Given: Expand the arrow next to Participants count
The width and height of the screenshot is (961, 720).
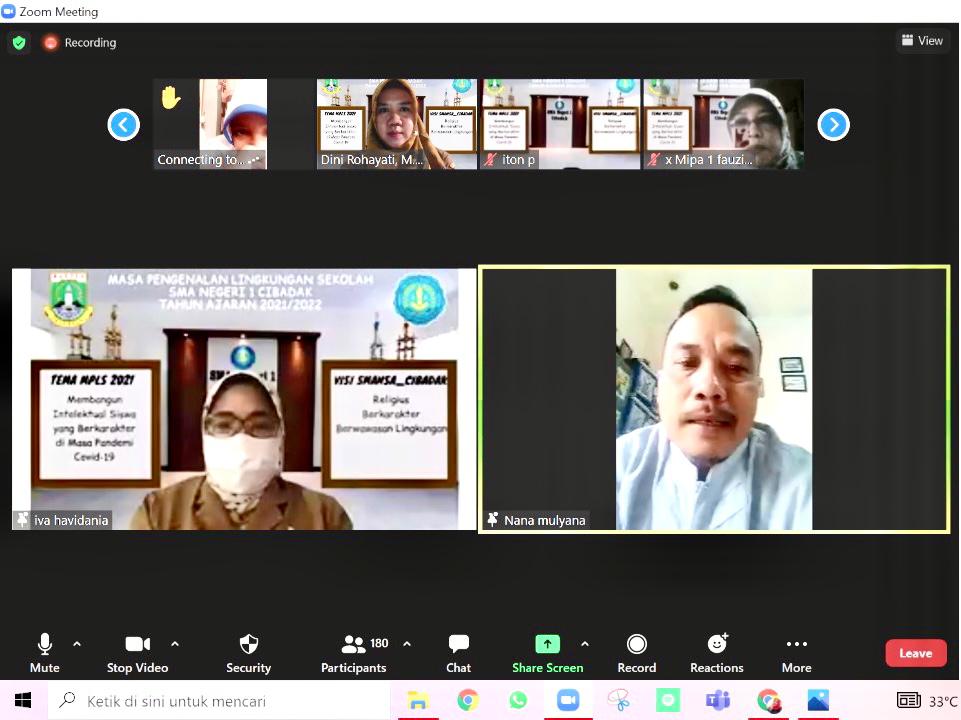Looking at the screenshot, I should (407, 644).
